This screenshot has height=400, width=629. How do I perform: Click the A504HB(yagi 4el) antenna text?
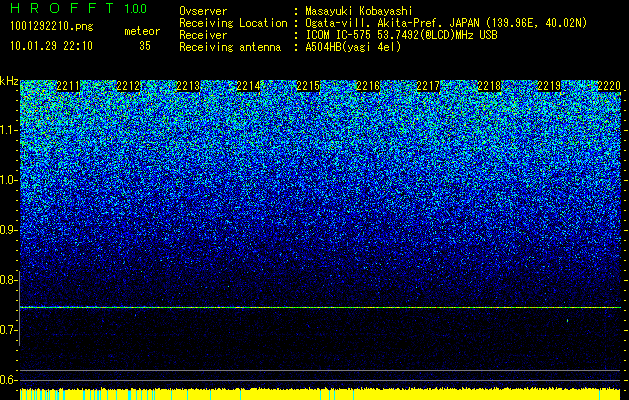tap(353, 47)
